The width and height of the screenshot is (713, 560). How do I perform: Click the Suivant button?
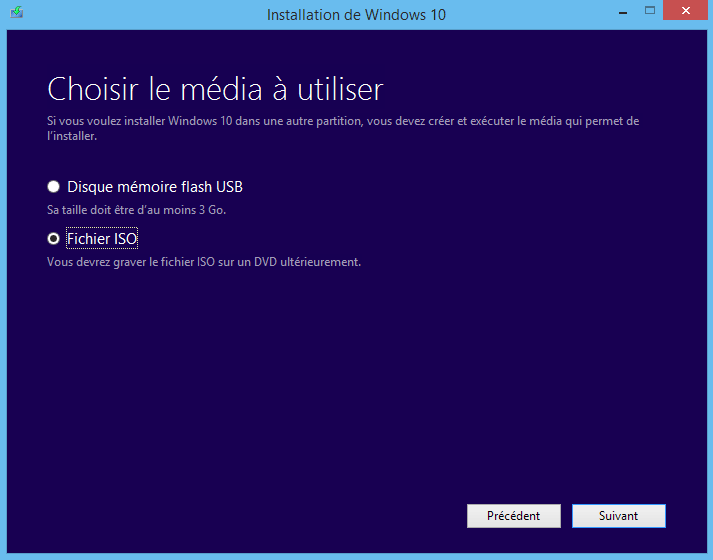618,516
